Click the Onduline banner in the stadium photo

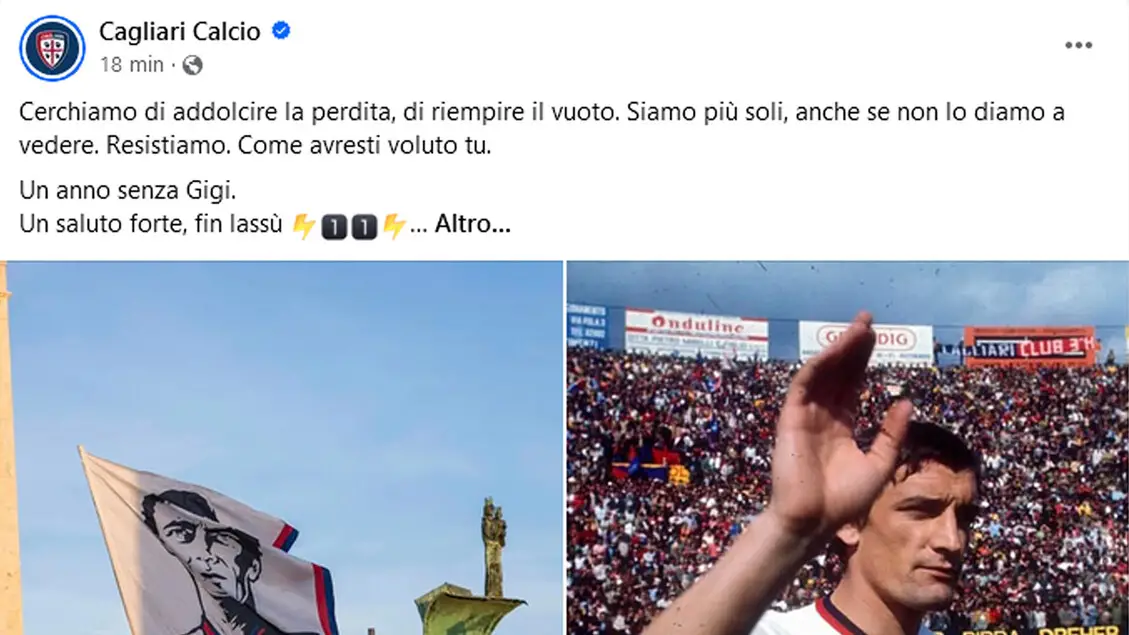(x=696, y=334)
